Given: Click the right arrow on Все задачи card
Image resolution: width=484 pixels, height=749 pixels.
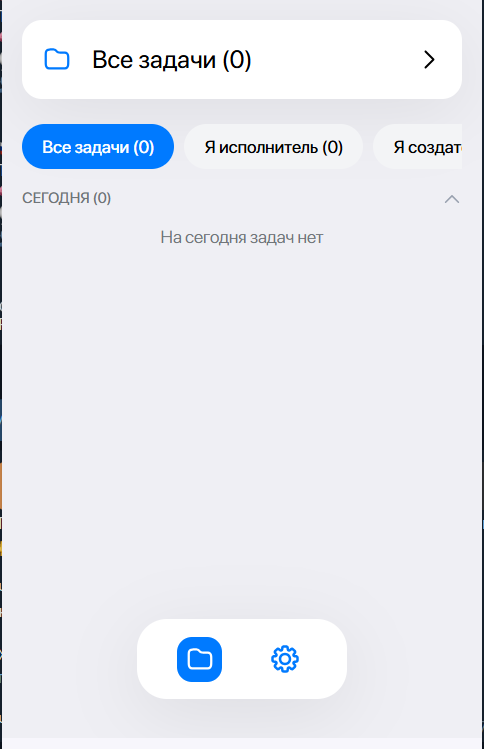Looking at the screenshot, I should [x=429, y=60].
